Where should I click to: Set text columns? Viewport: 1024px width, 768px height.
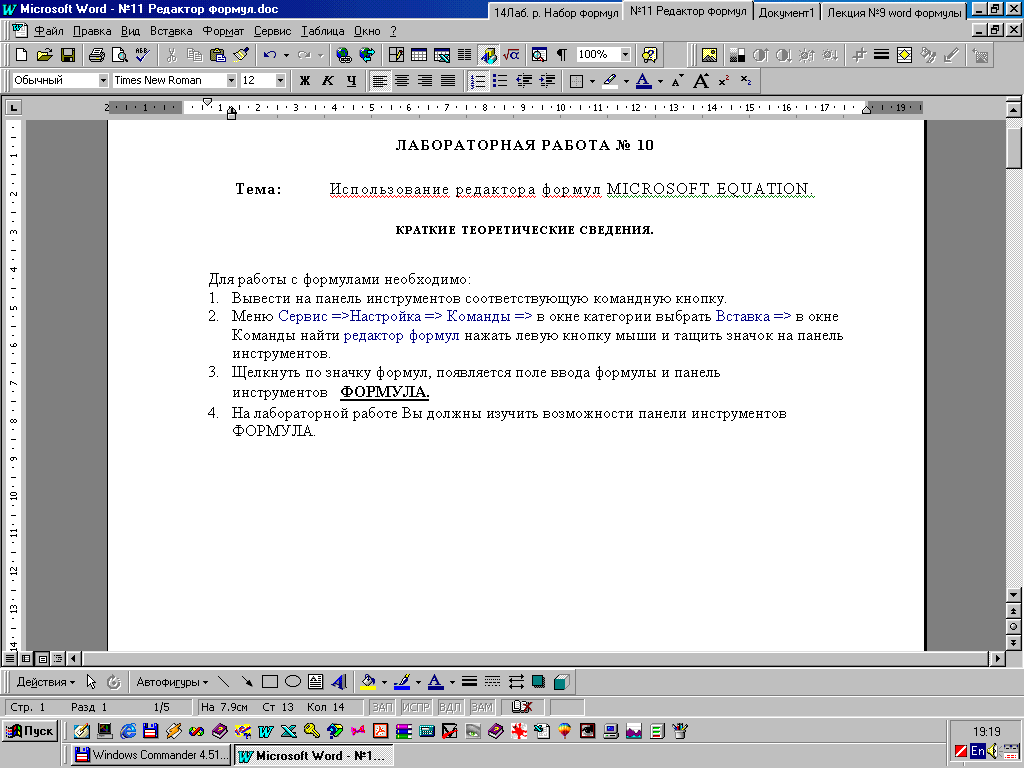point(464,55)
